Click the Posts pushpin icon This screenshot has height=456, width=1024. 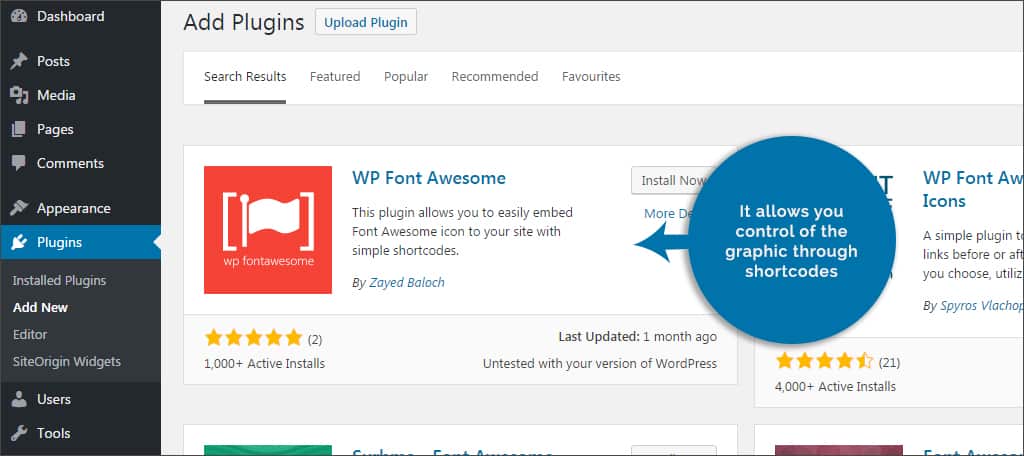click(x=19, y=61)
